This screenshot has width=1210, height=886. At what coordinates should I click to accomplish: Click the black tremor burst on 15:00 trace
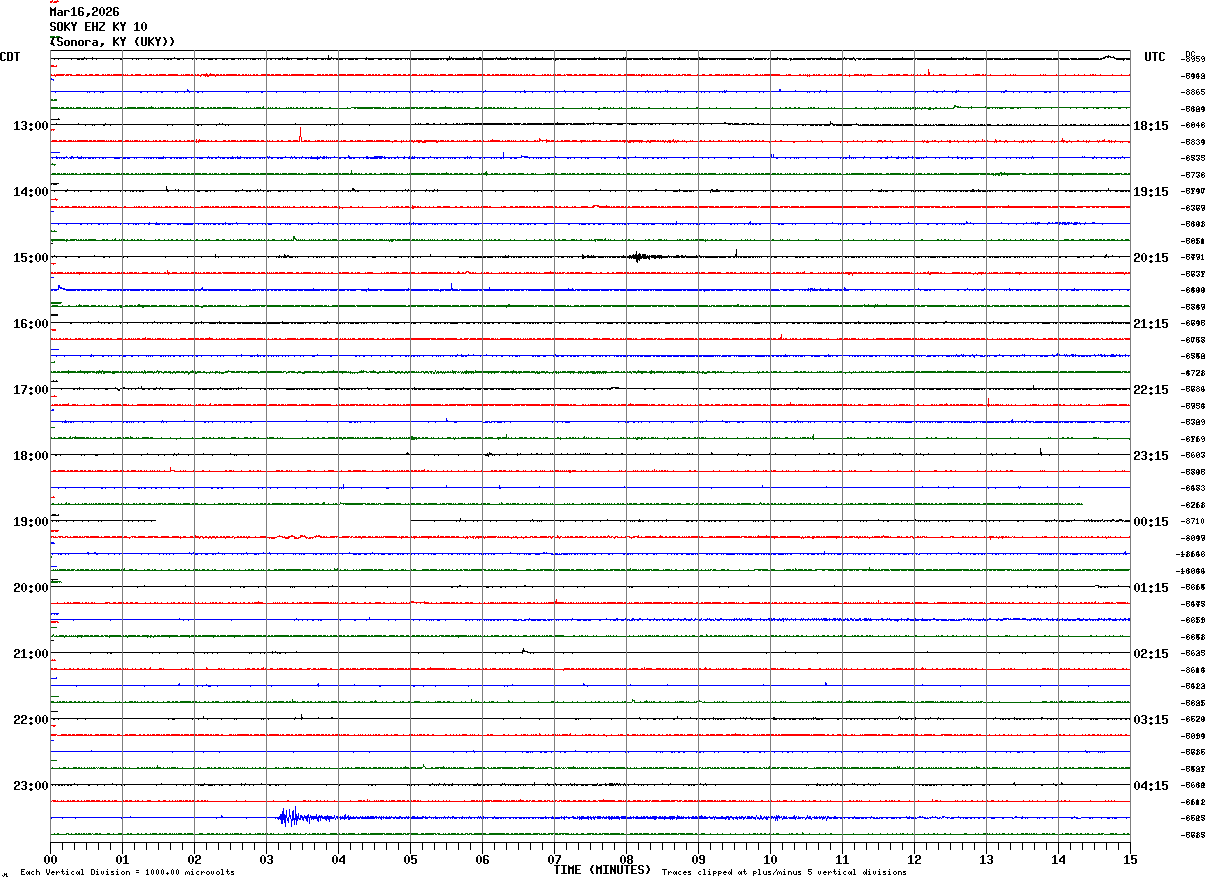638,257
